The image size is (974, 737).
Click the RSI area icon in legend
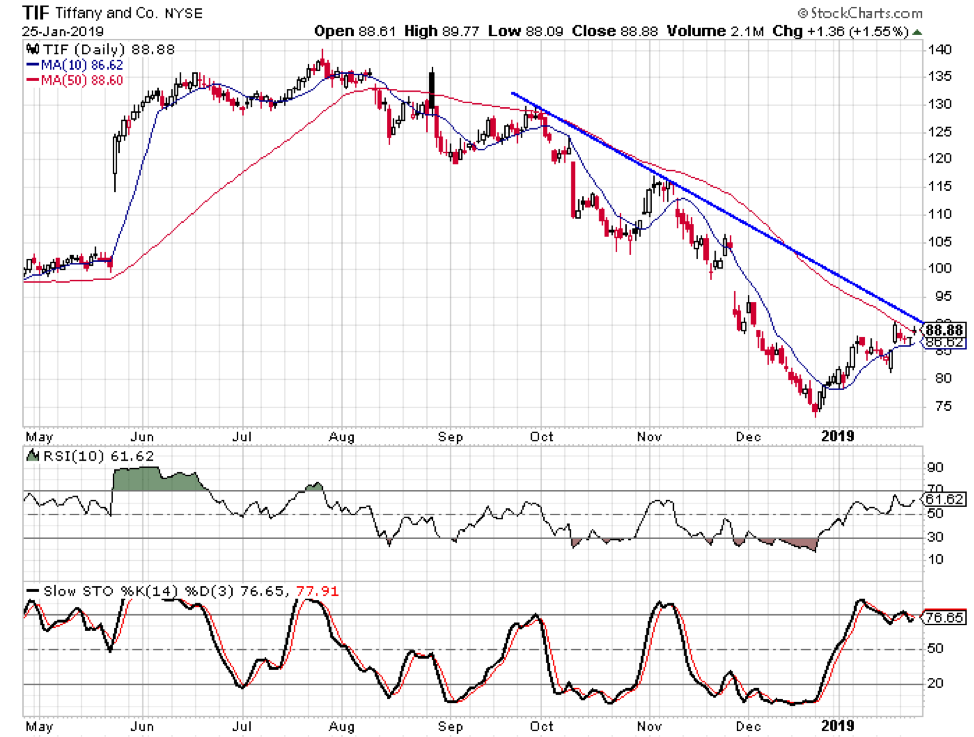point(32,455)
